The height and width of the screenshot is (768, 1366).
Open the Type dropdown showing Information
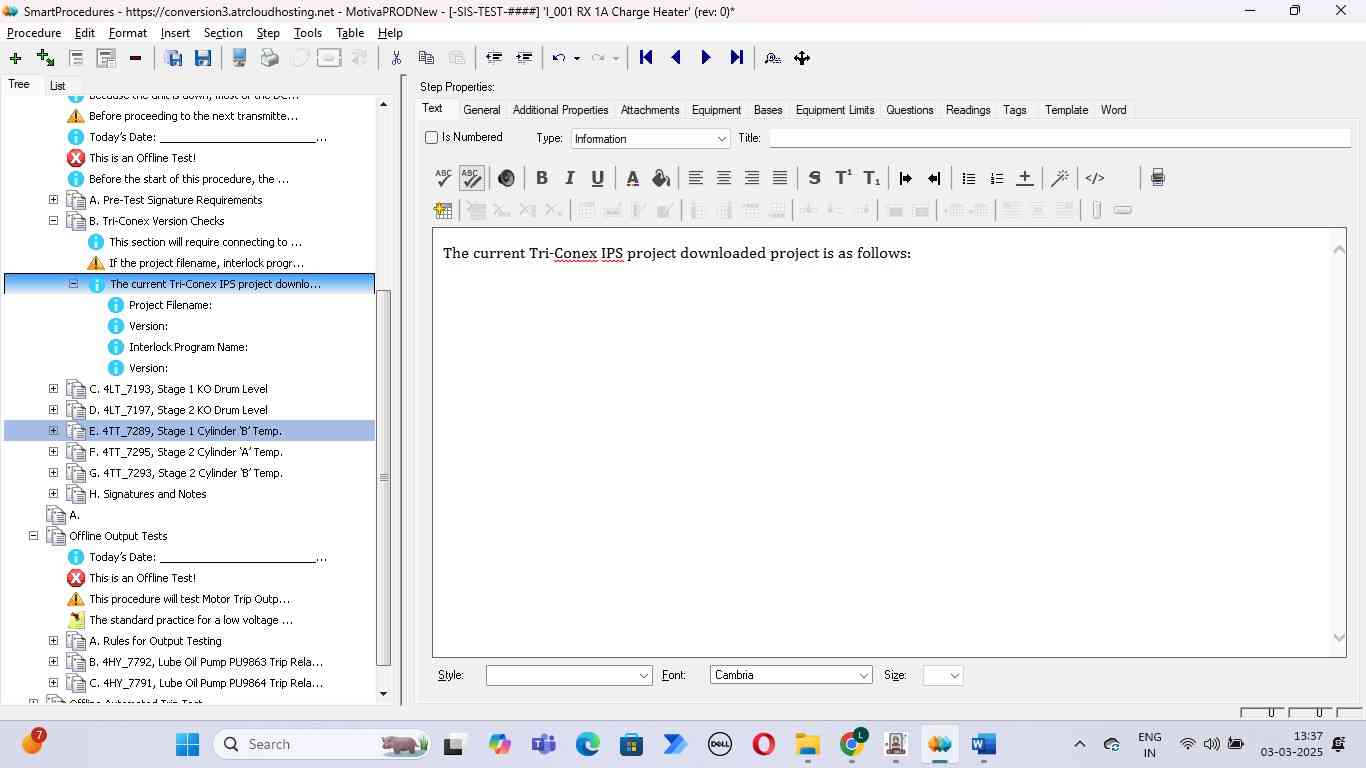pos(650,138)
